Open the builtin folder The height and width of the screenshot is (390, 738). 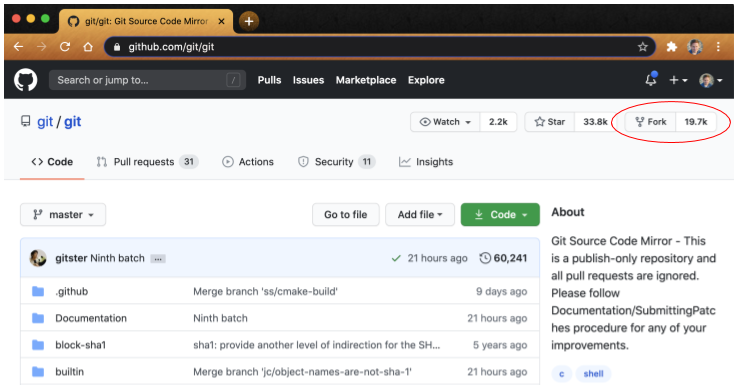pos(70,372)
